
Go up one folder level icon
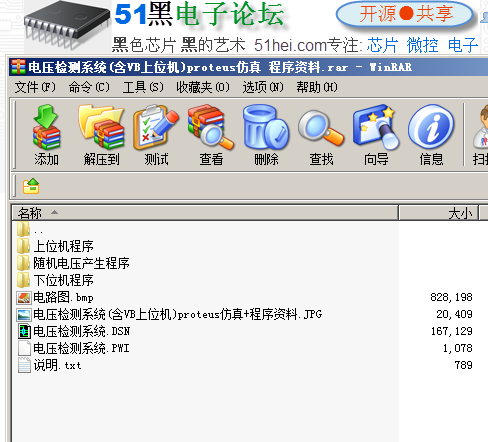click(31, 186)
